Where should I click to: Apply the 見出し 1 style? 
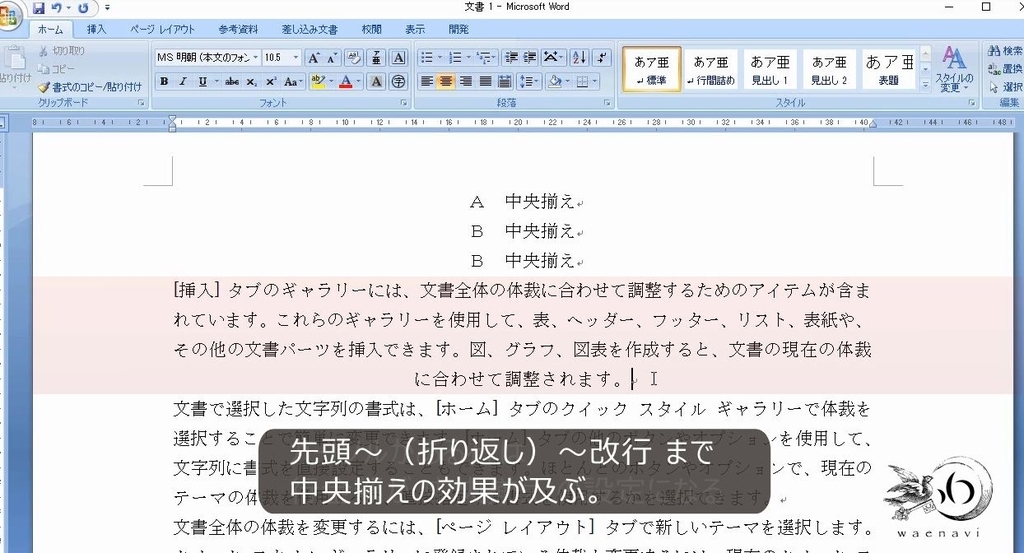(770, 69)
